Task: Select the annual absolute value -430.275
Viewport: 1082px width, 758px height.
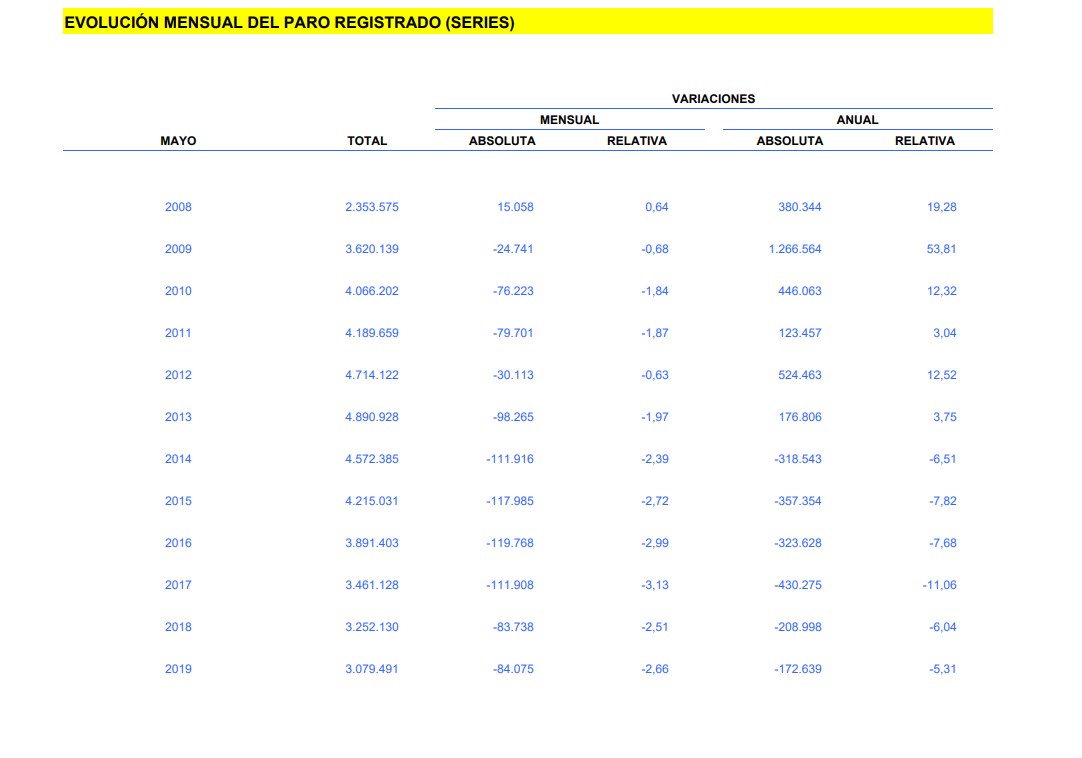Action: [798, 585]
